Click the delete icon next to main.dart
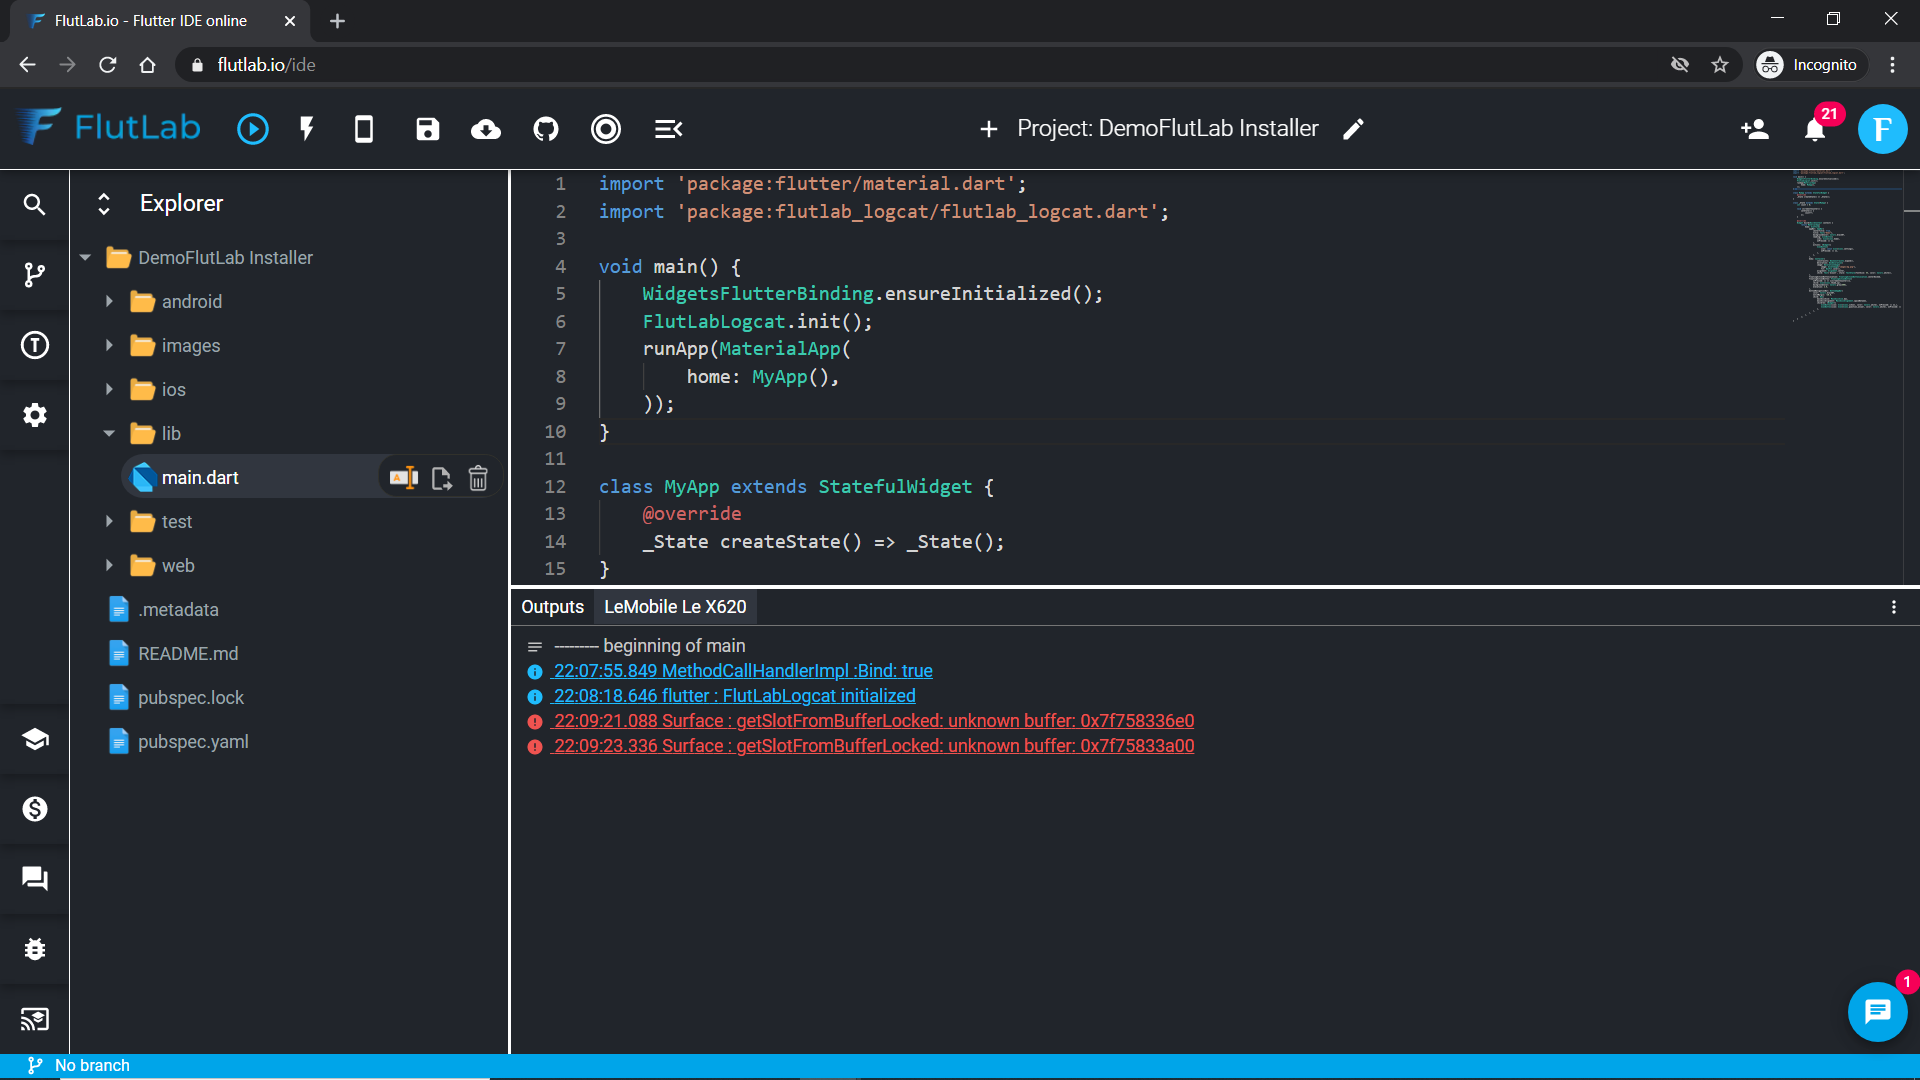 coord(478,478)
